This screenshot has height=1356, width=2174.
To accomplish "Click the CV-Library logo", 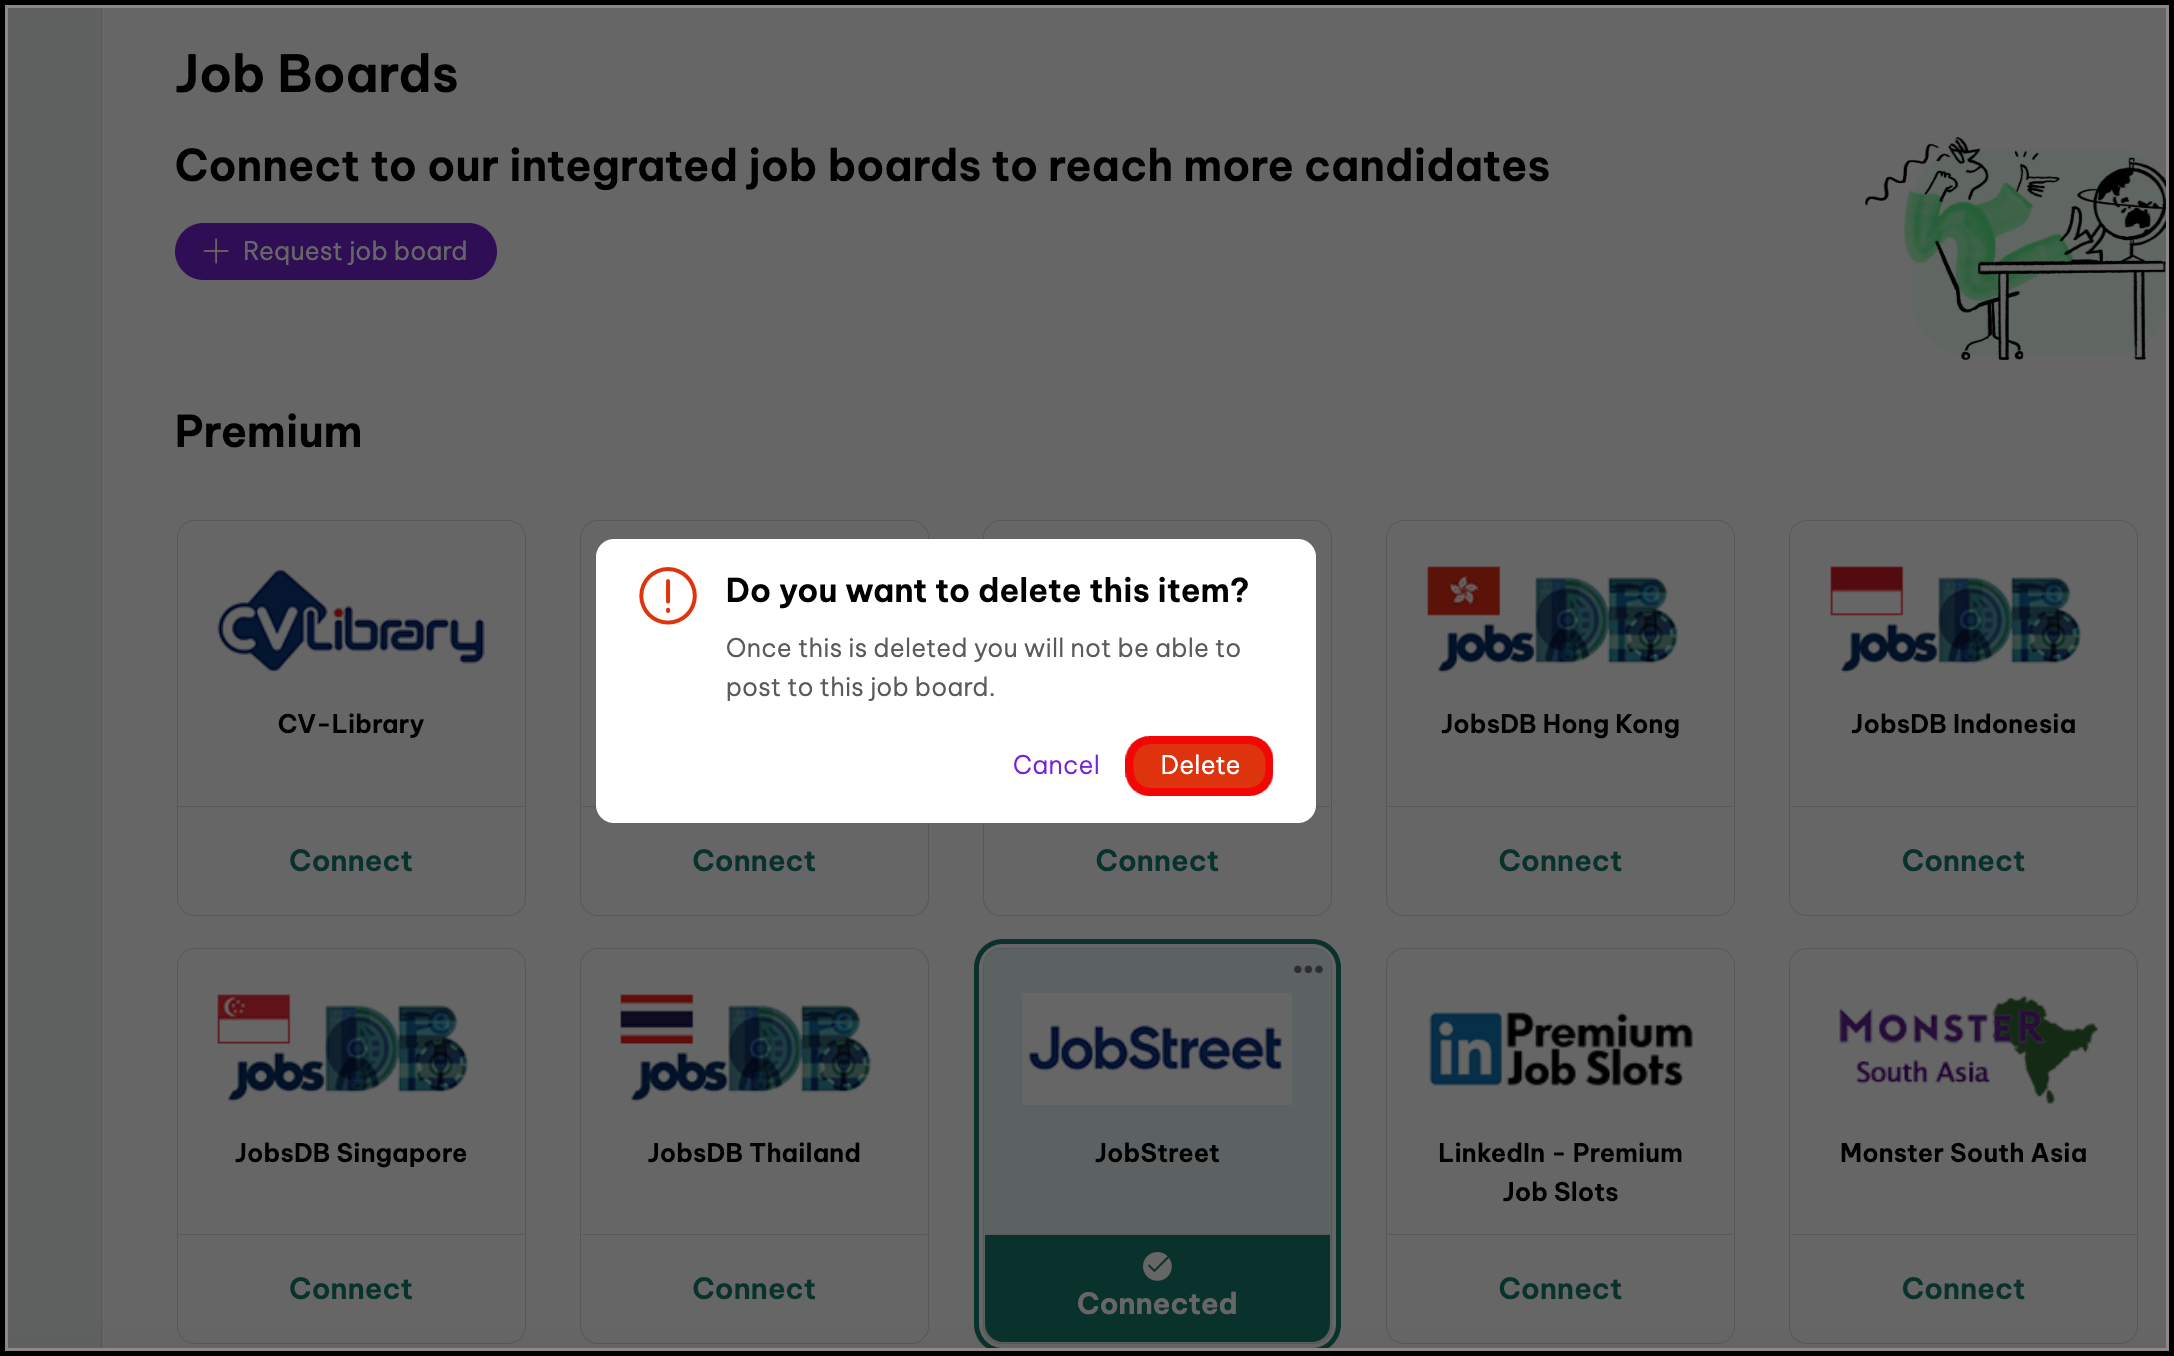I will point(351,622).
